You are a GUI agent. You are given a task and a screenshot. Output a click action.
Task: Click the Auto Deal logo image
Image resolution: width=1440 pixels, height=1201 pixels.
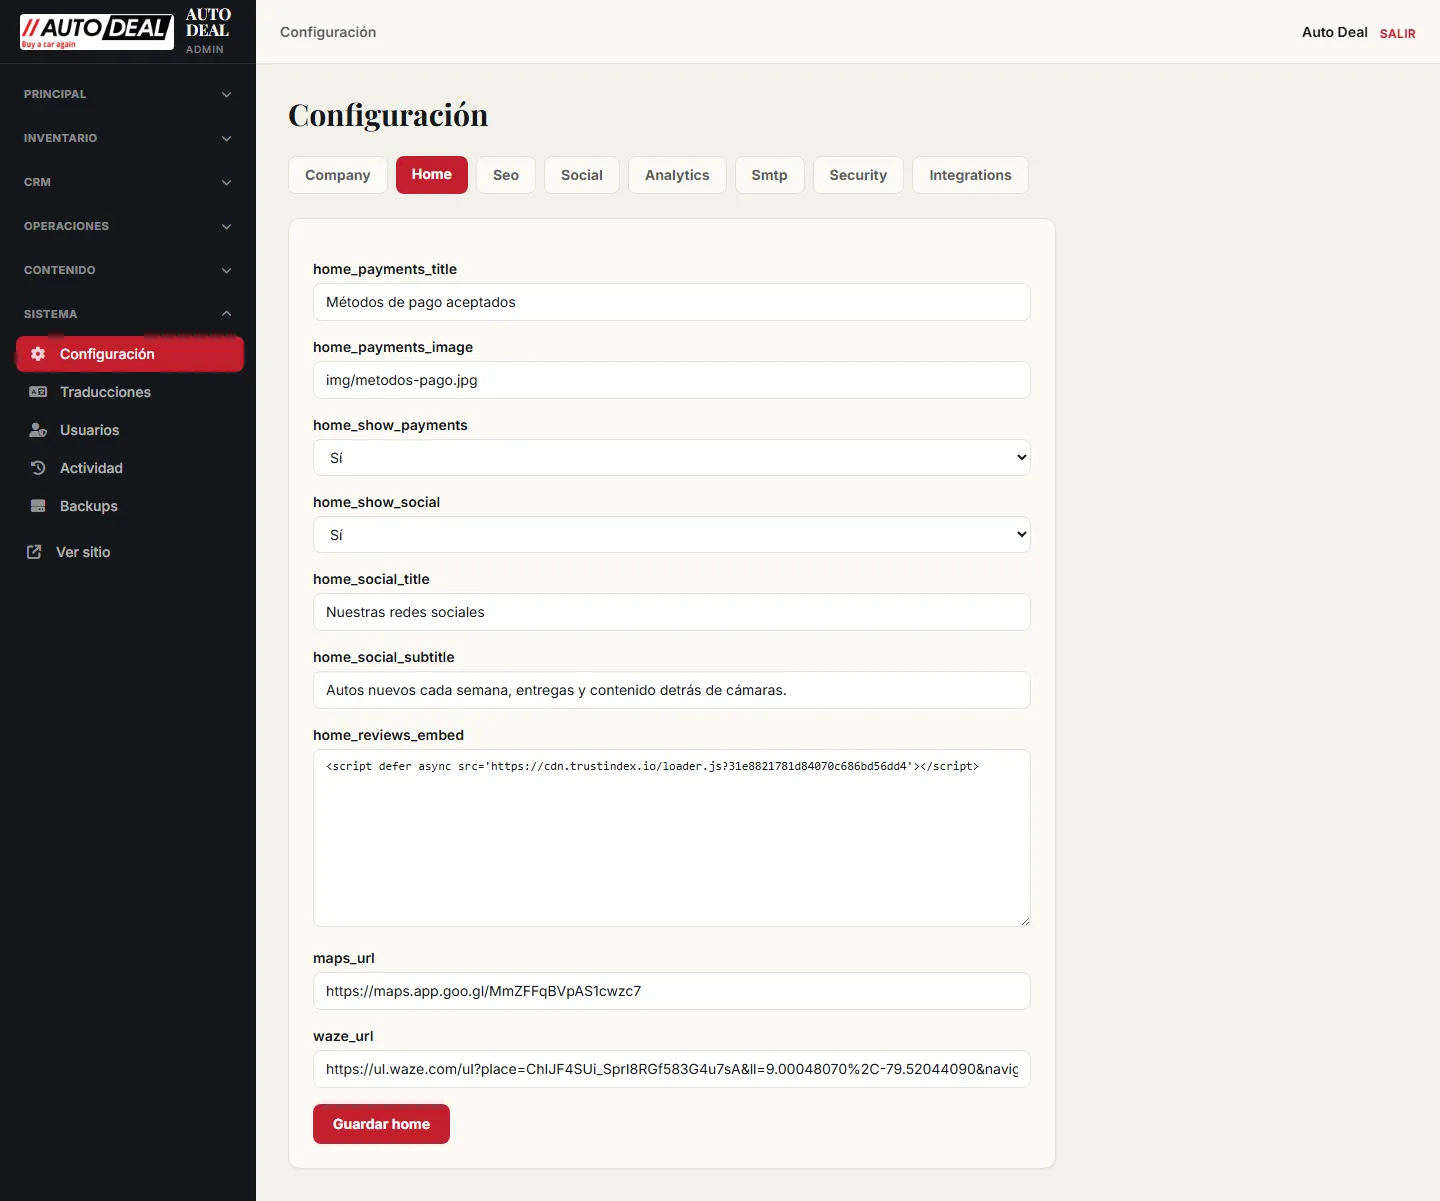[97, 32]
